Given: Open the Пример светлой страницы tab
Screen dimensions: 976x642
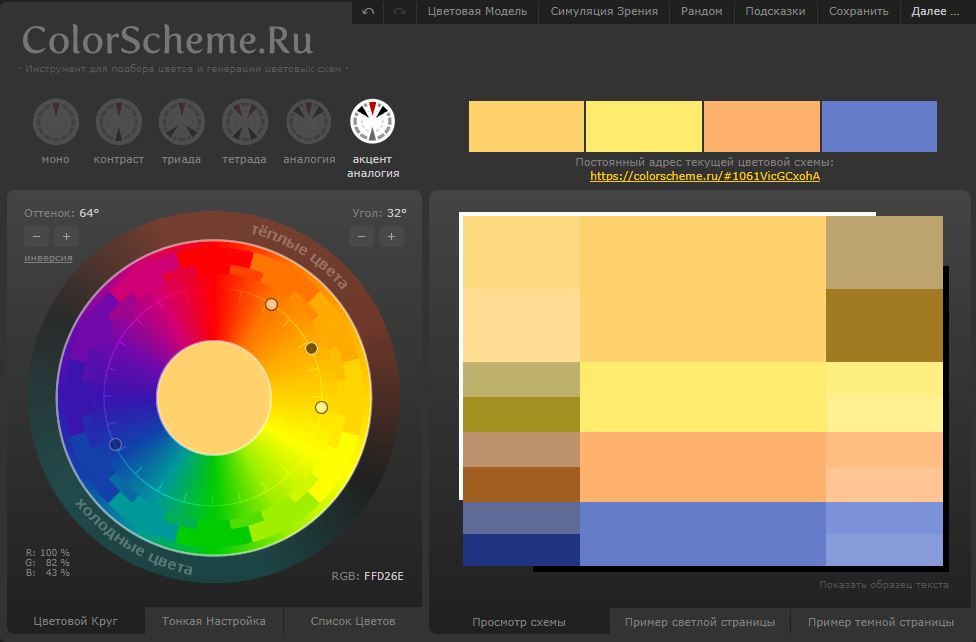Looking at the screenshot, I should [x=700, y=622].
